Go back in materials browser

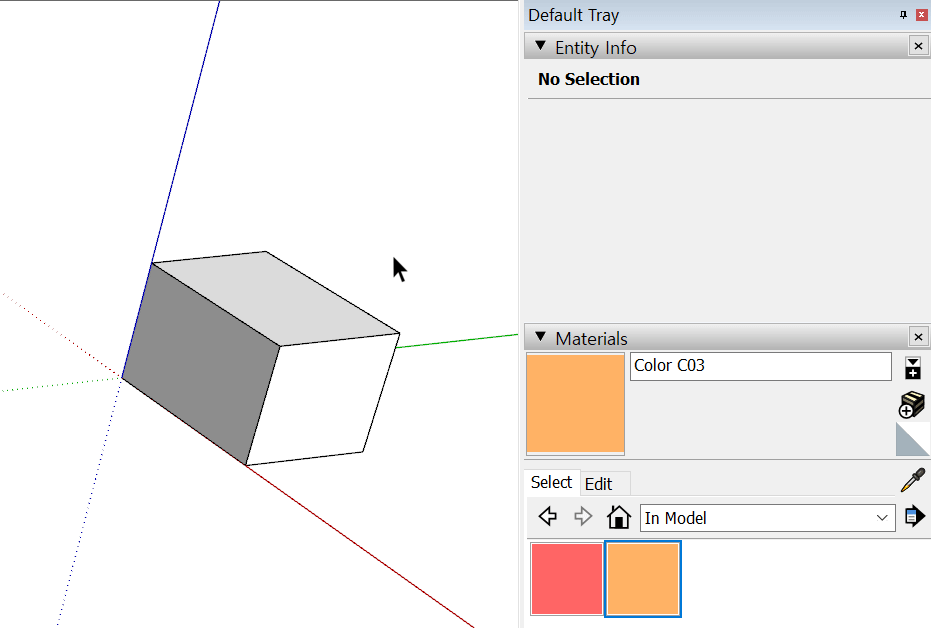click(x=547, y=516)
